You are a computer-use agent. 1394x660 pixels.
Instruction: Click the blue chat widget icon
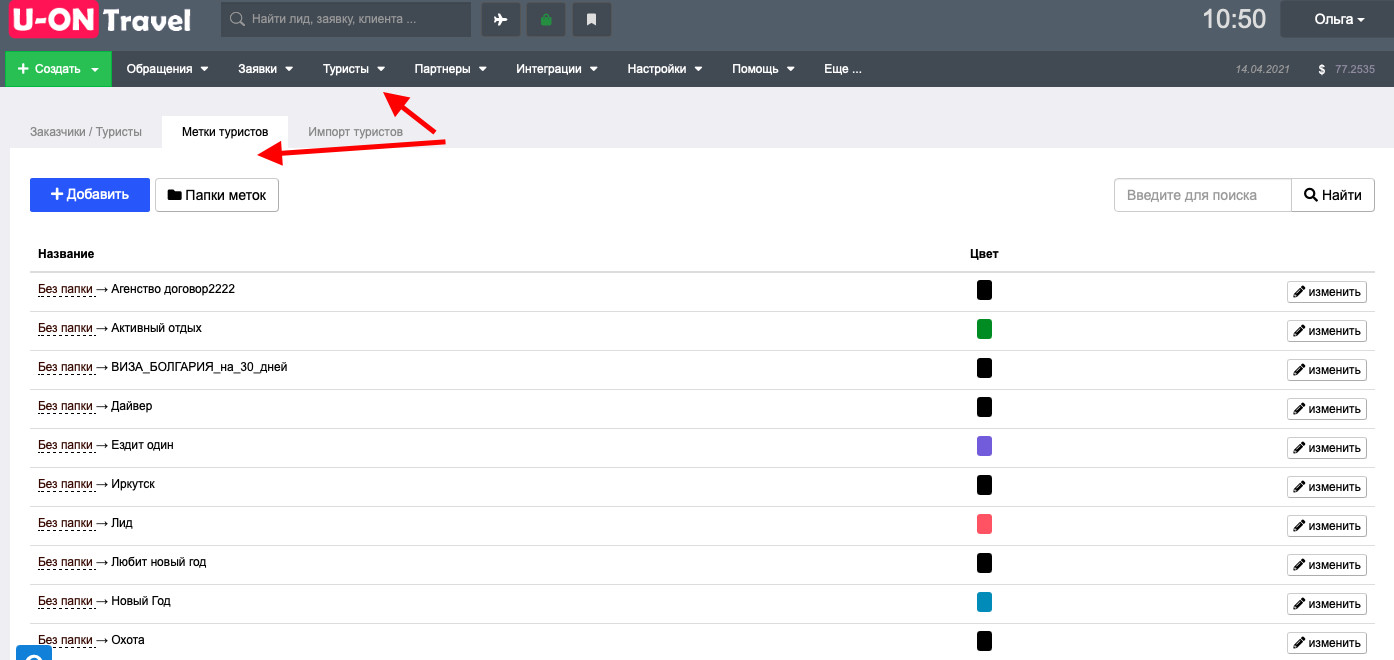tap(34, 654)
